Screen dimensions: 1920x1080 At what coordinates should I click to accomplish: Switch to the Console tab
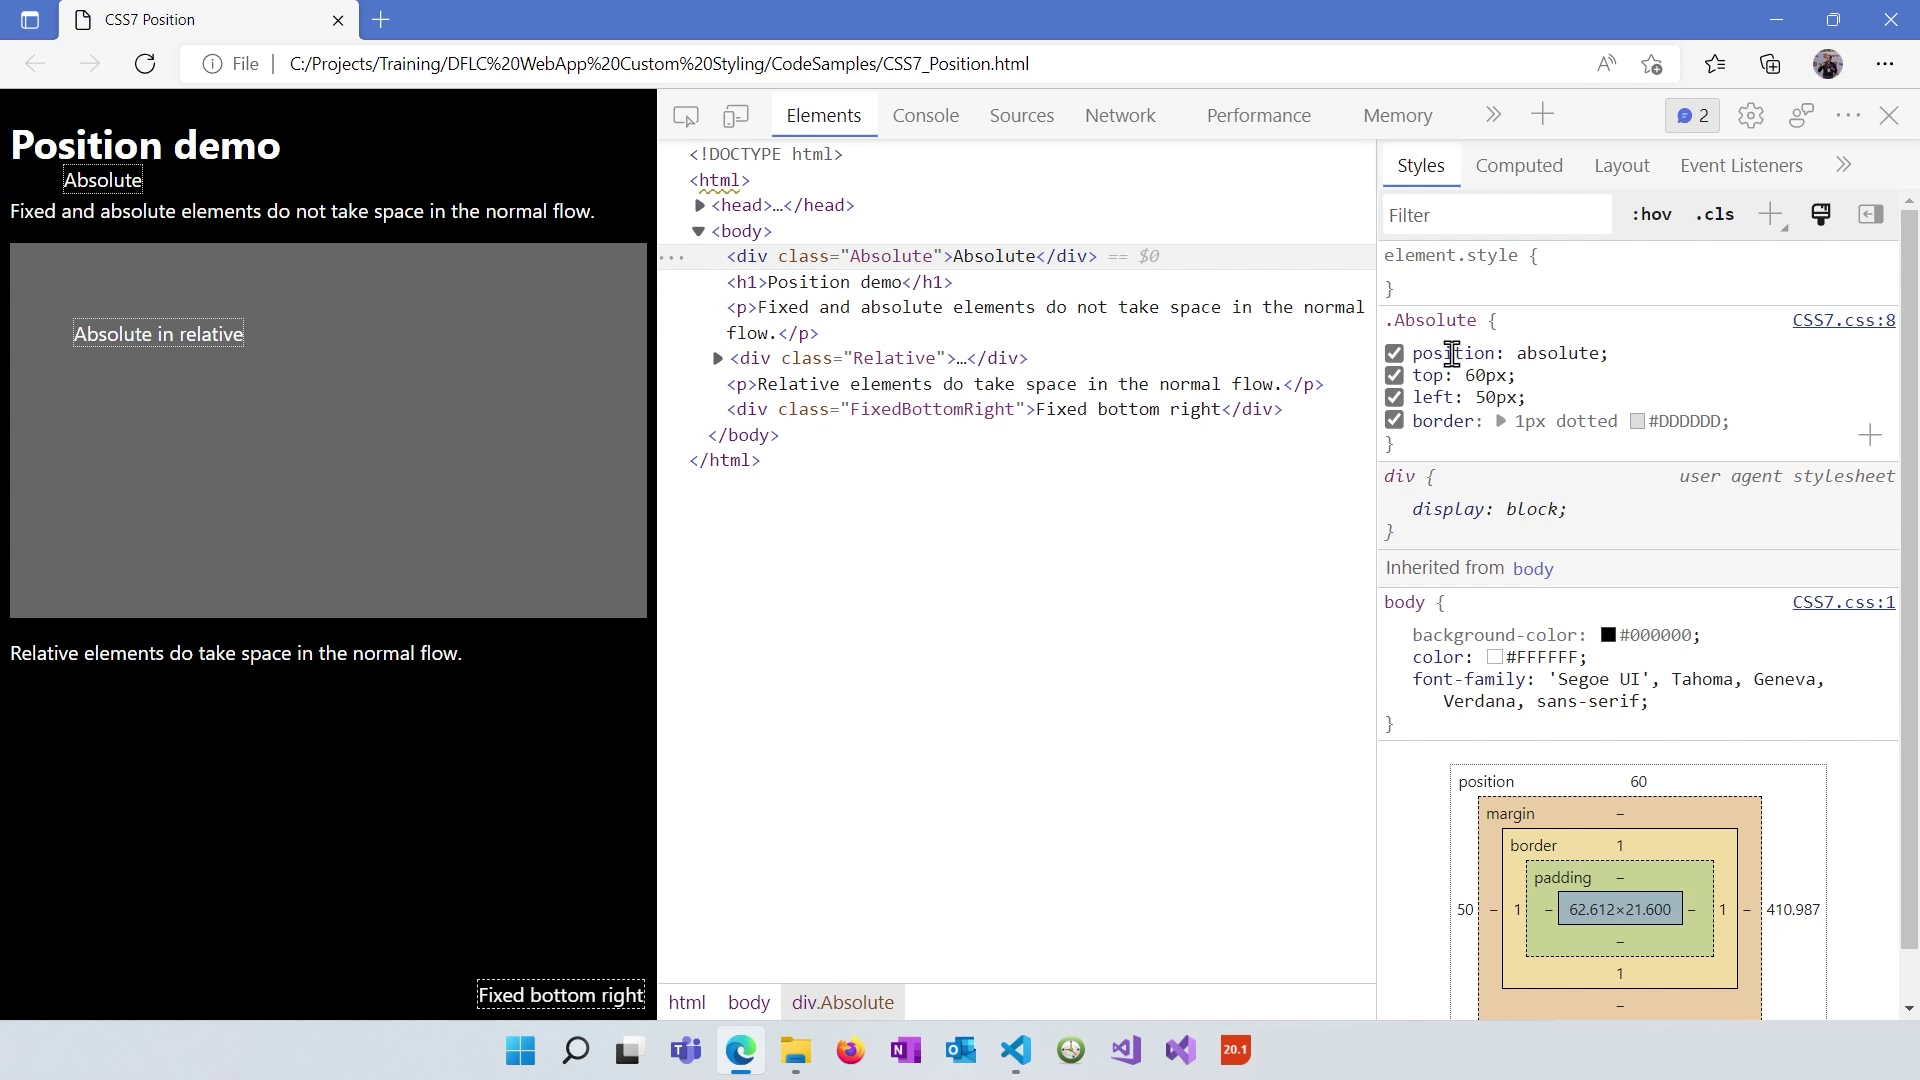pyautogui.click(x=925, y=115)
